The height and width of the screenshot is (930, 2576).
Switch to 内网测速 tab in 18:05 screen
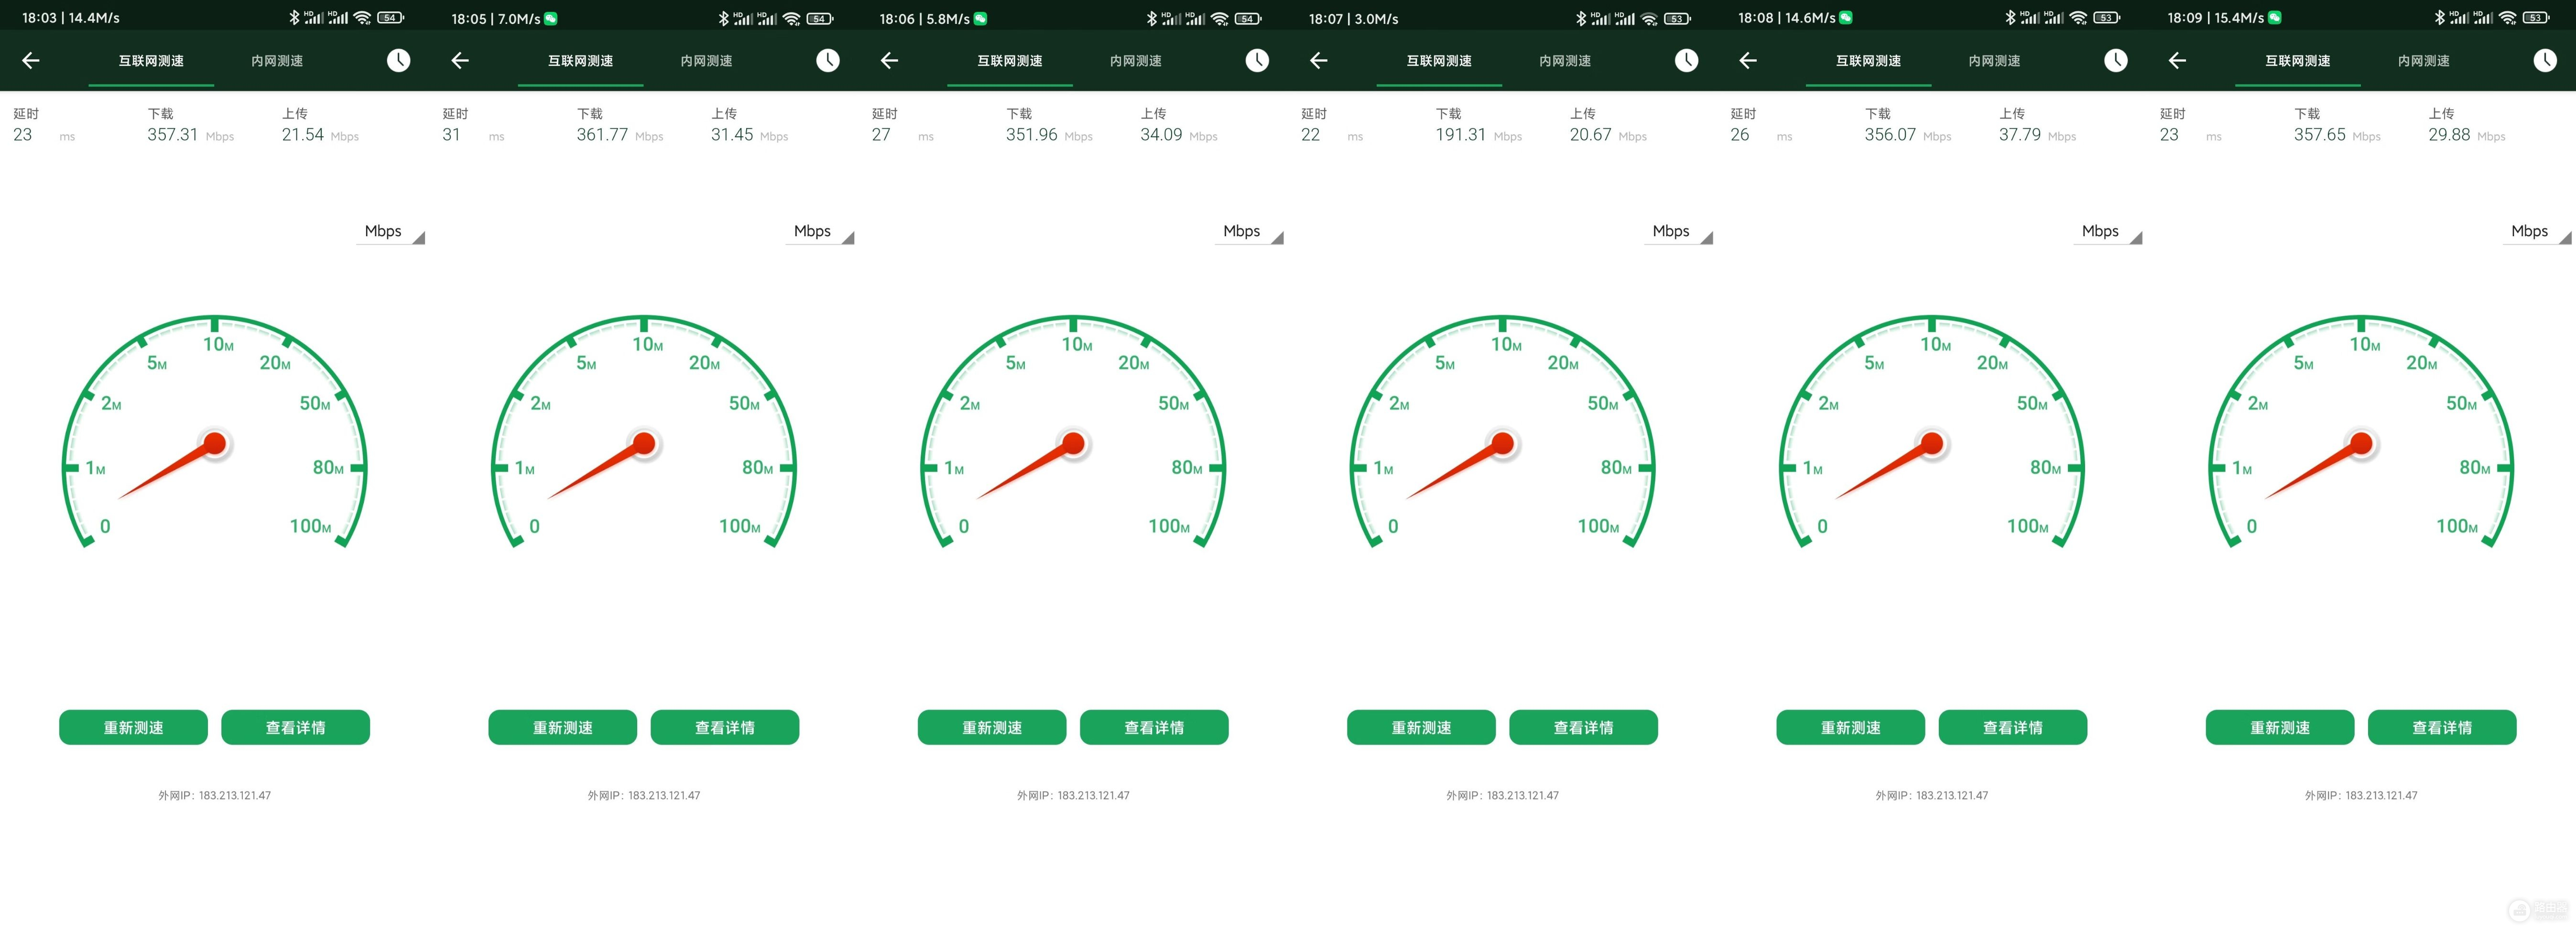tap(706, 61)
